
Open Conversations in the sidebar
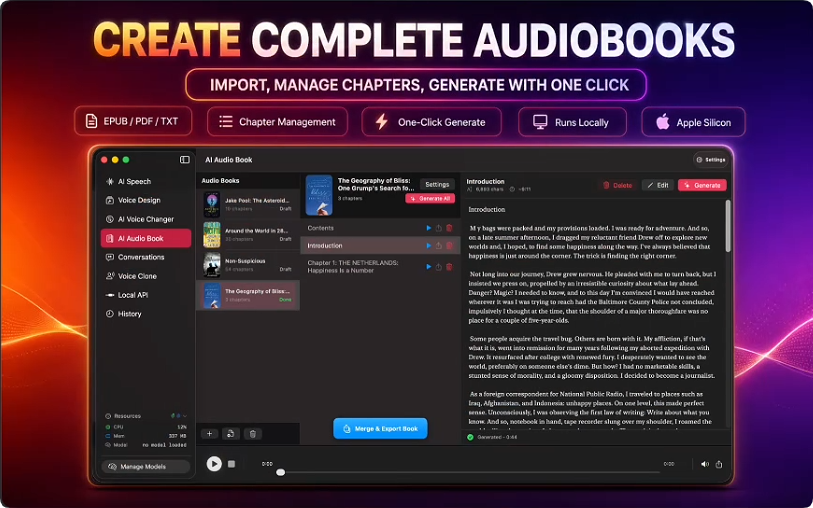pyautogui.click(x=146, y=257)
